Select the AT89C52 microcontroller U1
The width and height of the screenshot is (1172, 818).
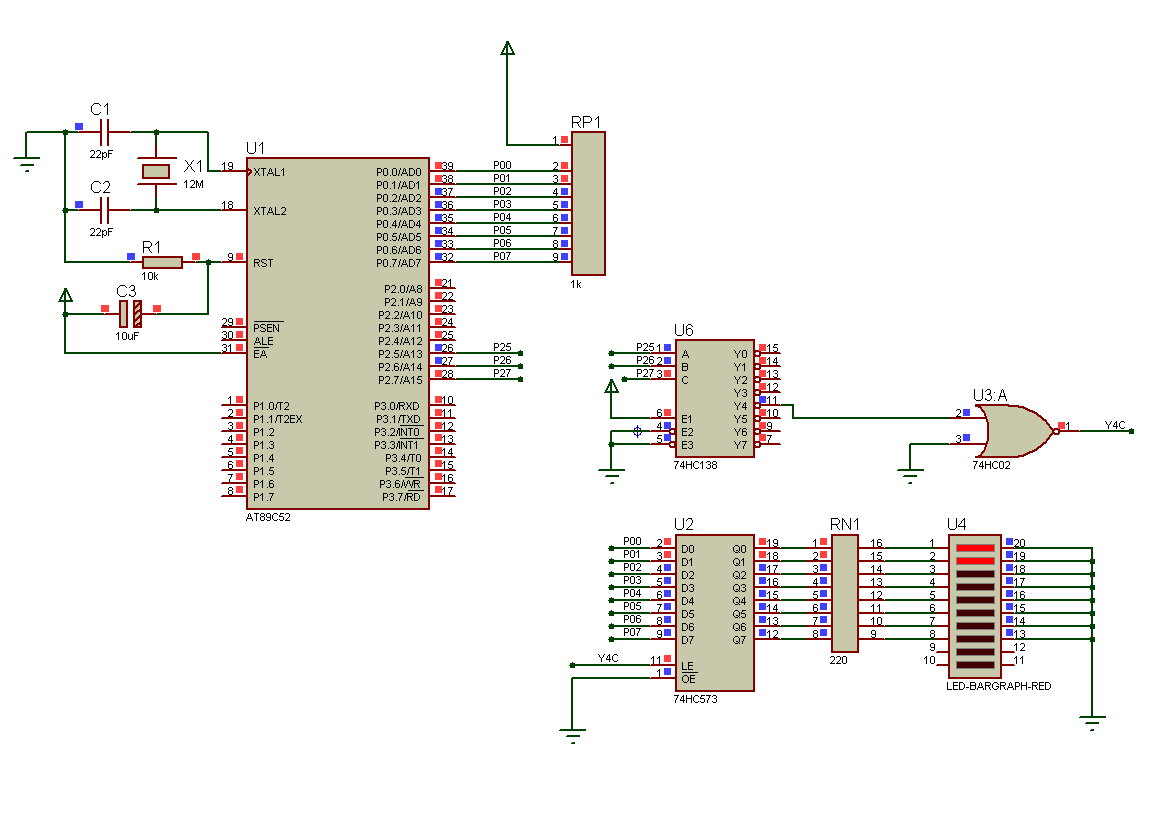338,333
